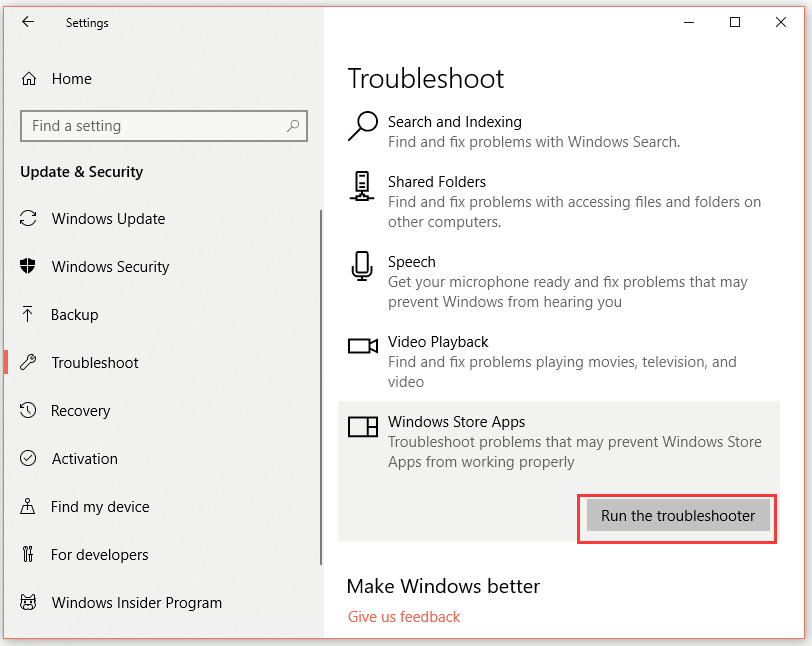
Task: Click 'Apps from working properly' description text
Action: (x=481, y=462)
